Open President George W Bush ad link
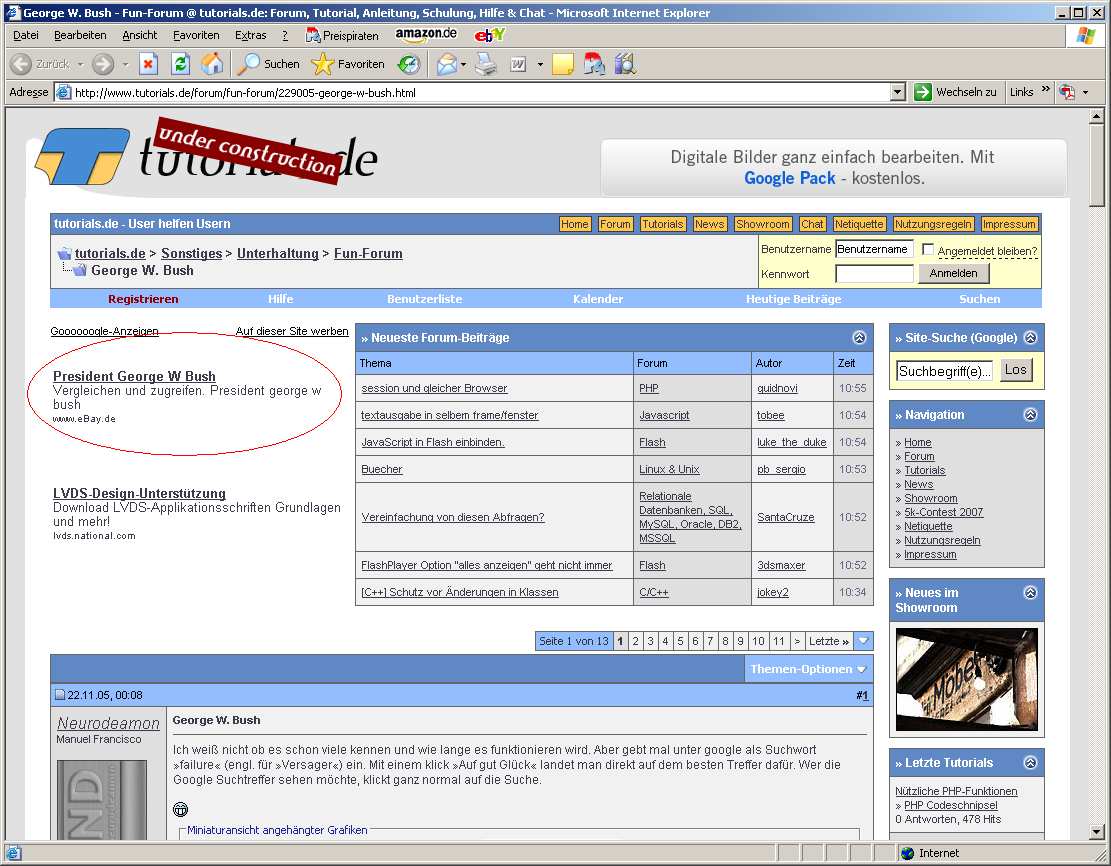The height and width of the screenshot is (866, 1111). click(135, 376)
